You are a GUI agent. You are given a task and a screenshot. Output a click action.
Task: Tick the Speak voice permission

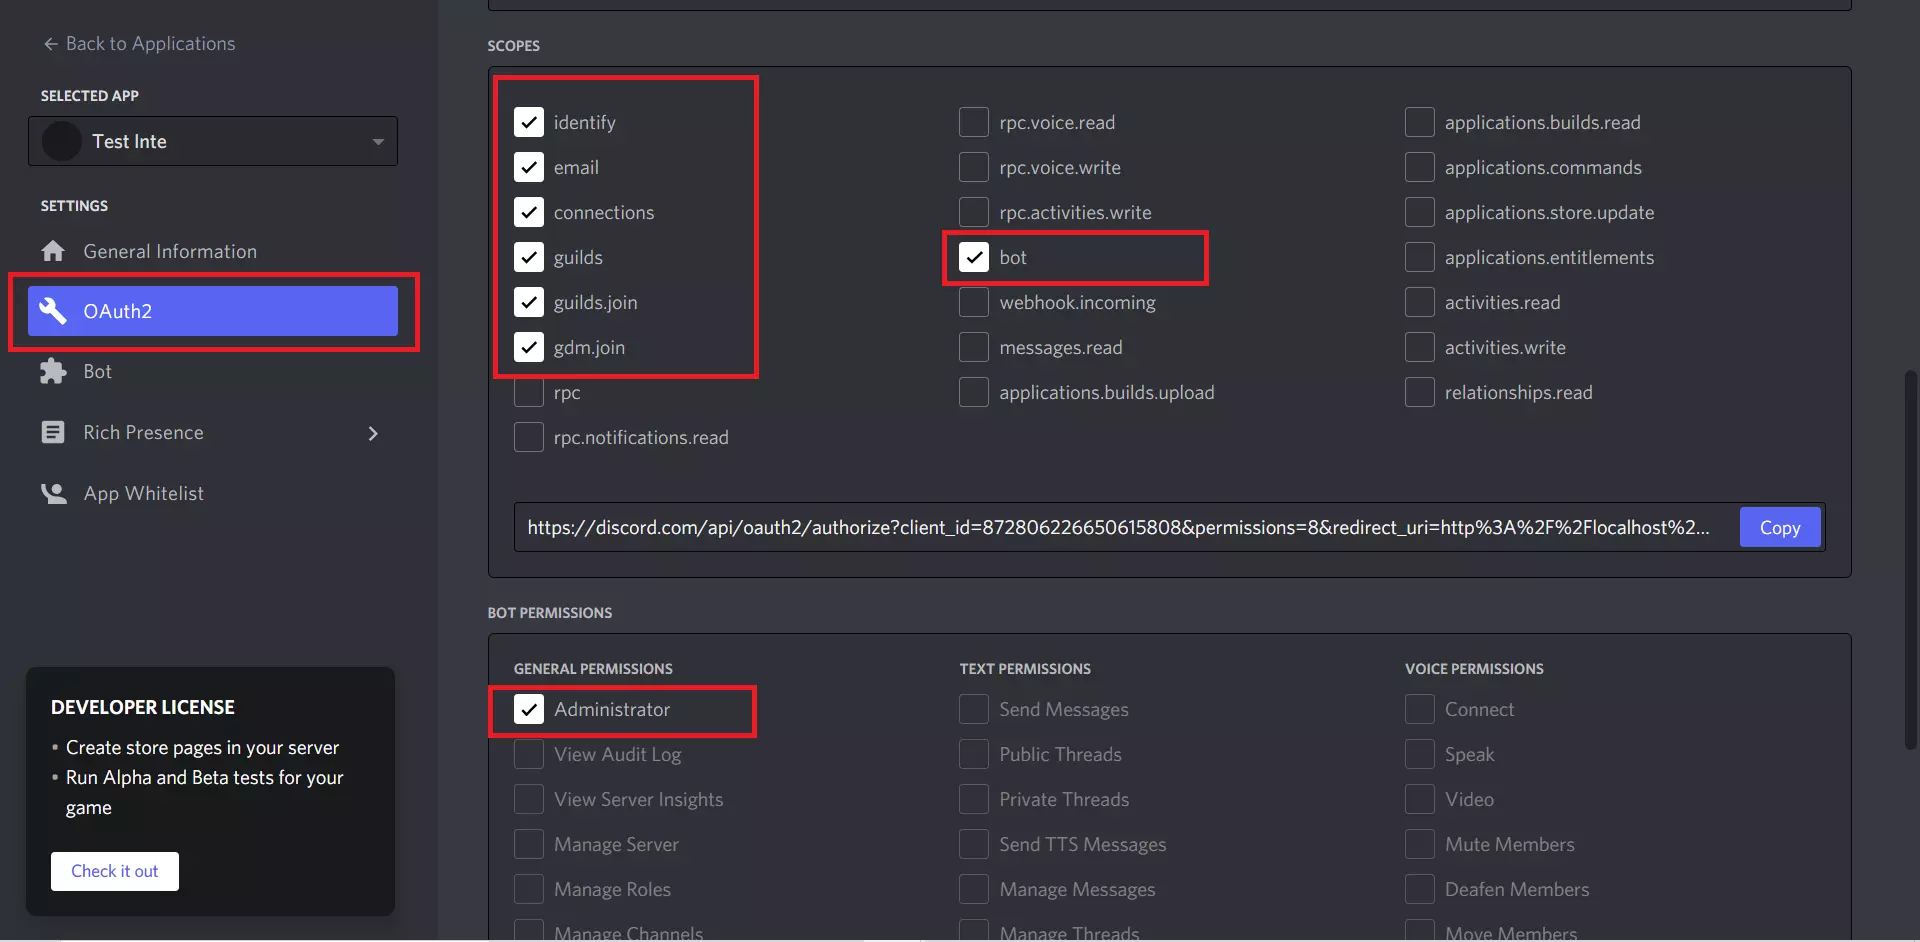(1420, 754)
